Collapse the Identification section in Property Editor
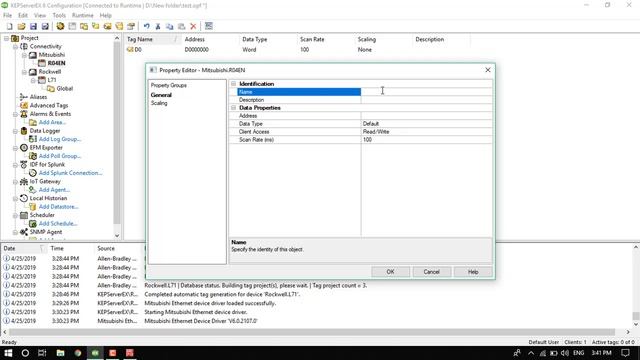The height and width of the screenshot is (360, 640). pos(233,84)
